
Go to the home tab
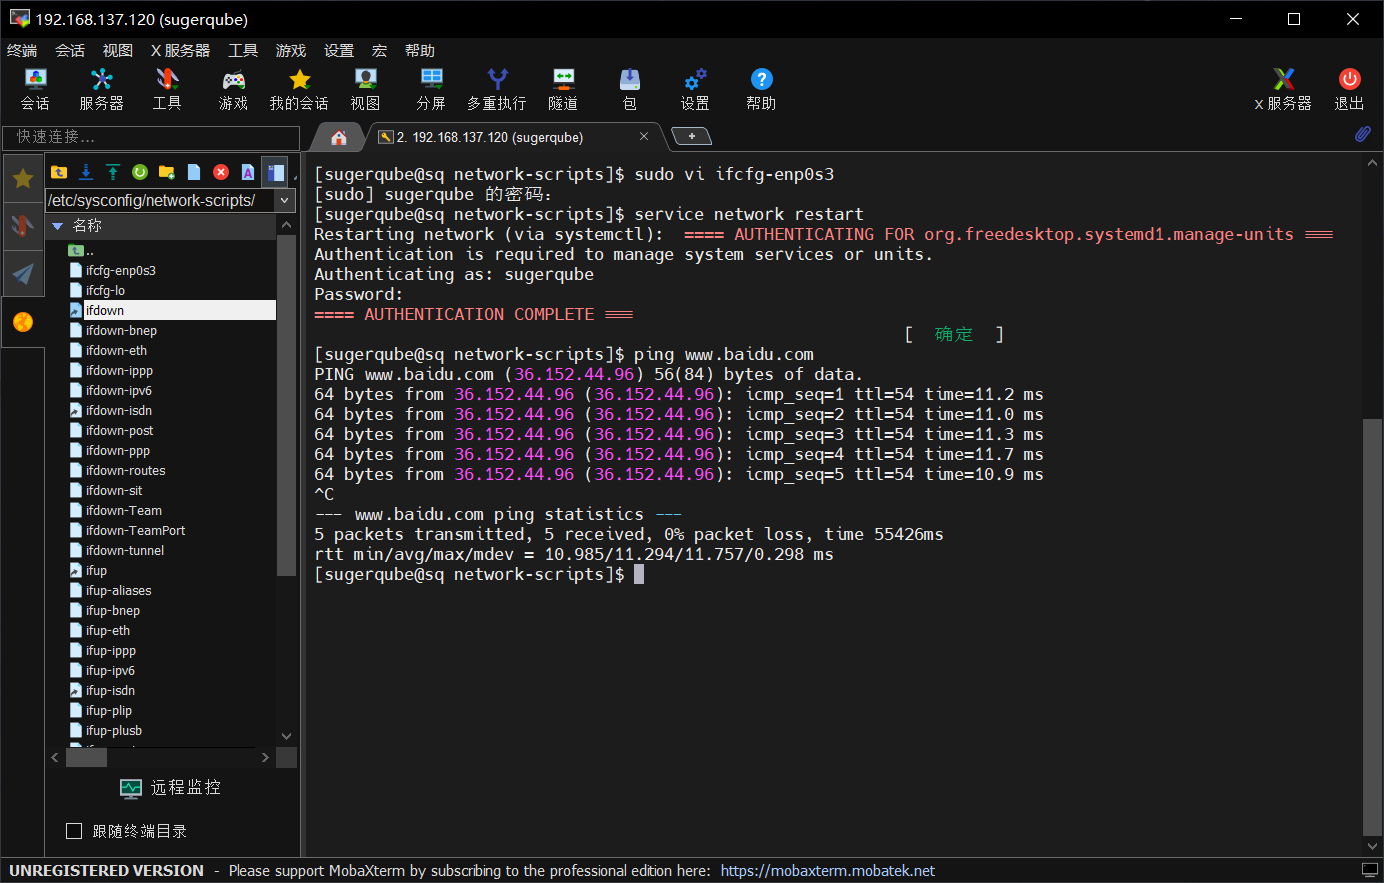339,137
